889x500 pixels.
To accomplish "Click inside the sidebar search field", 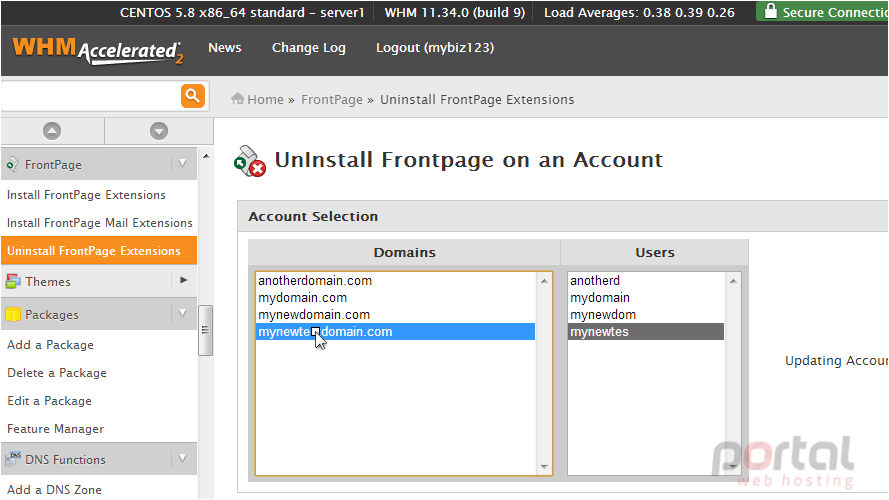I will 91,96.
